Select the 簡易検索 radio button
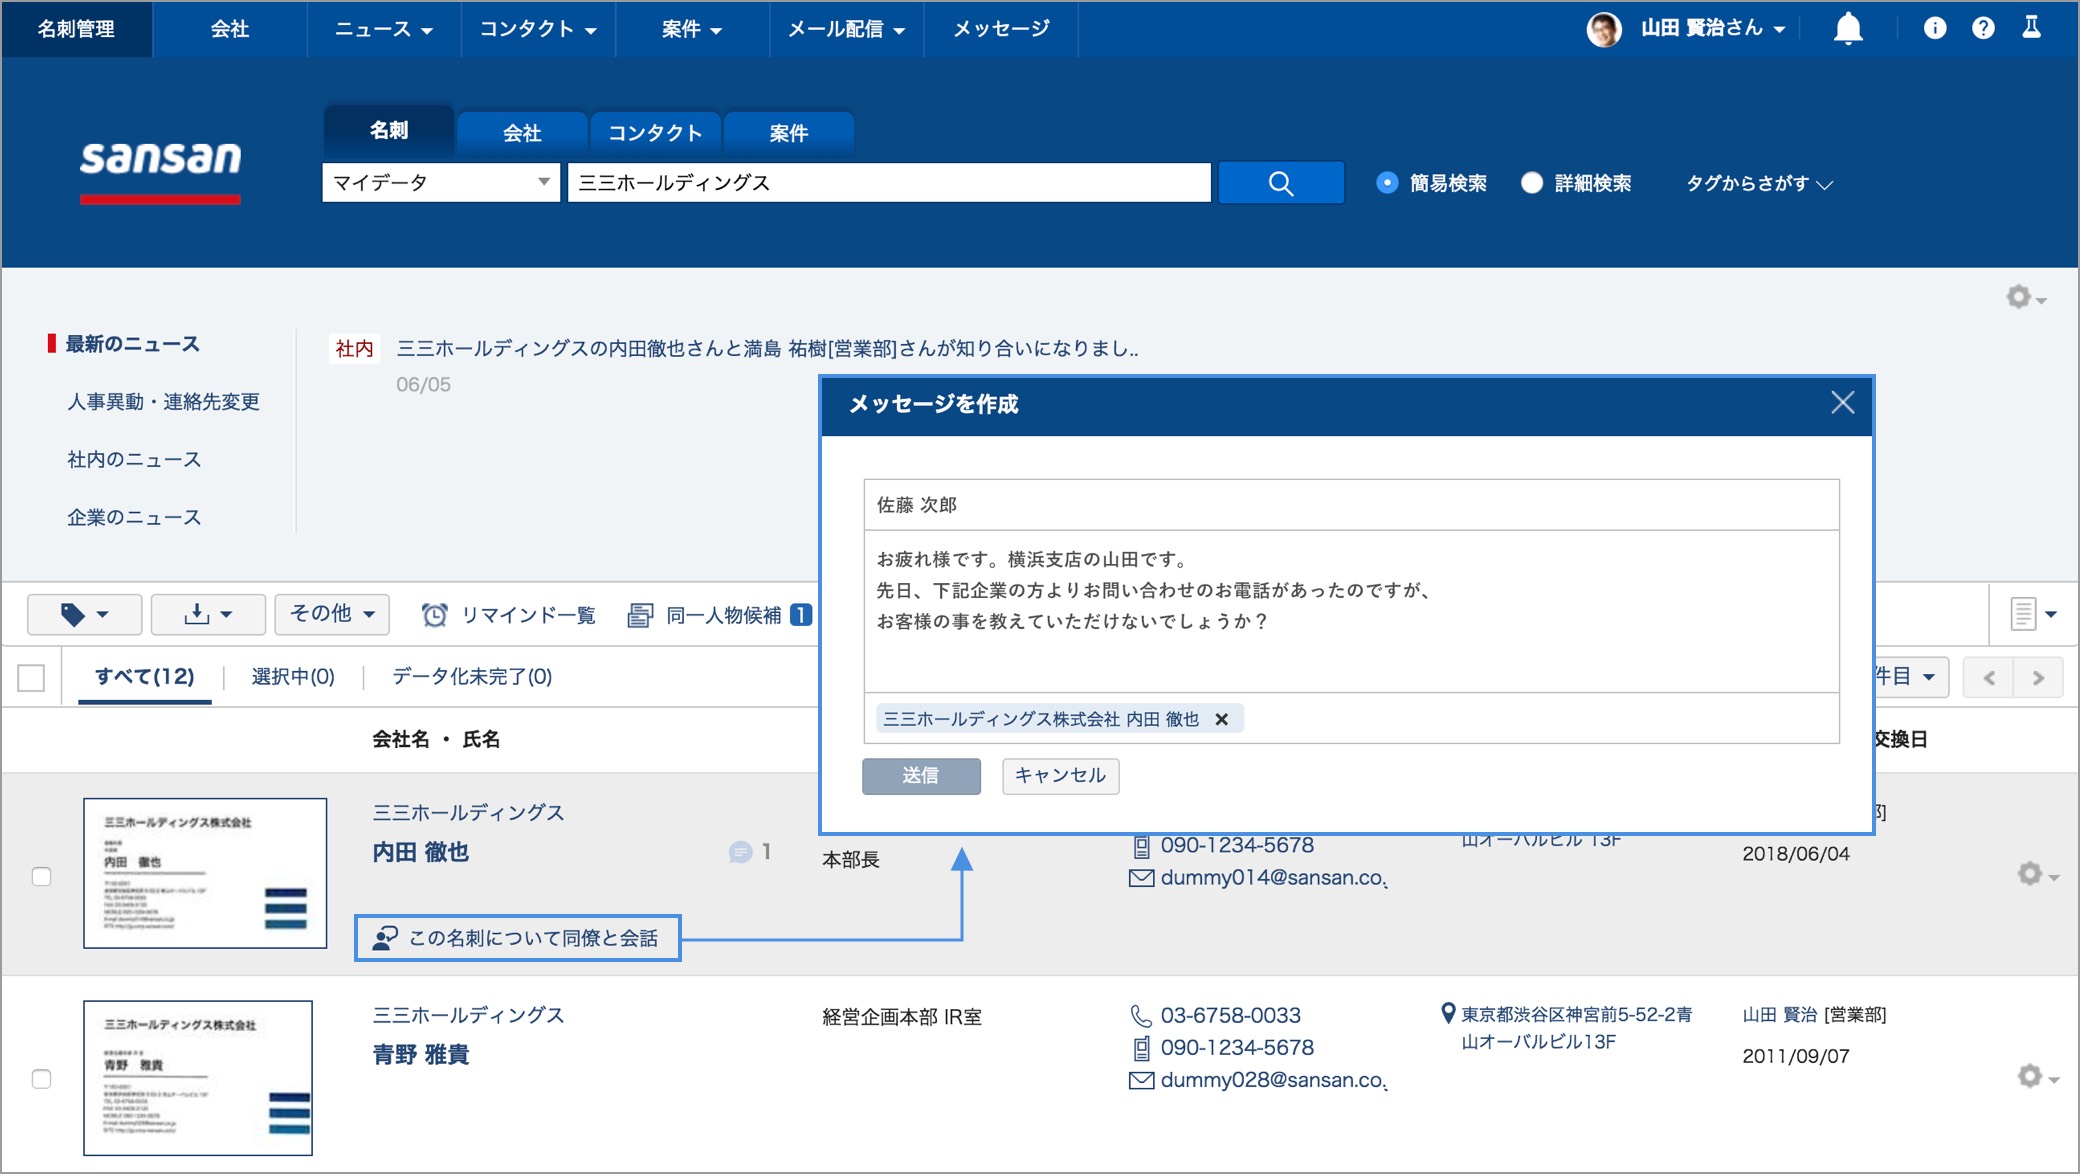This screenshot has height=1174, width=2080. click(x=1386, y=183)
